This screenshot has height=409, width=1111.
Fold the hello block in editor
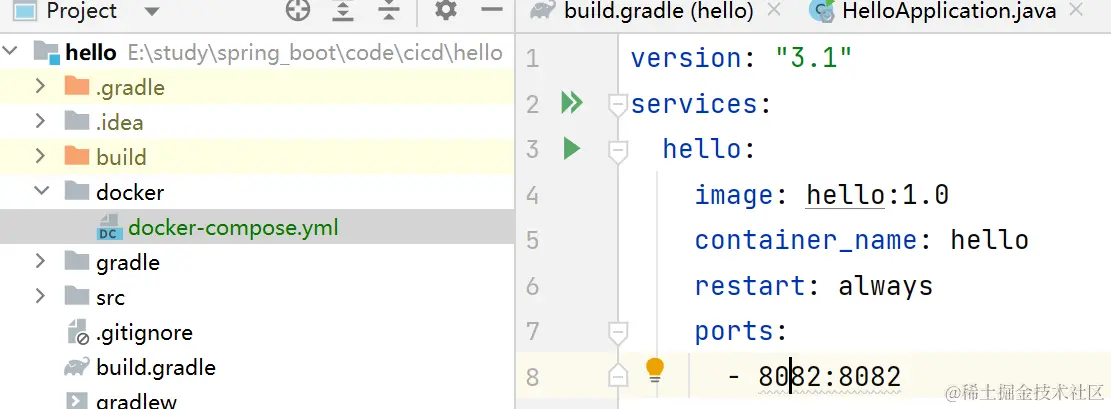coord(618,152)
